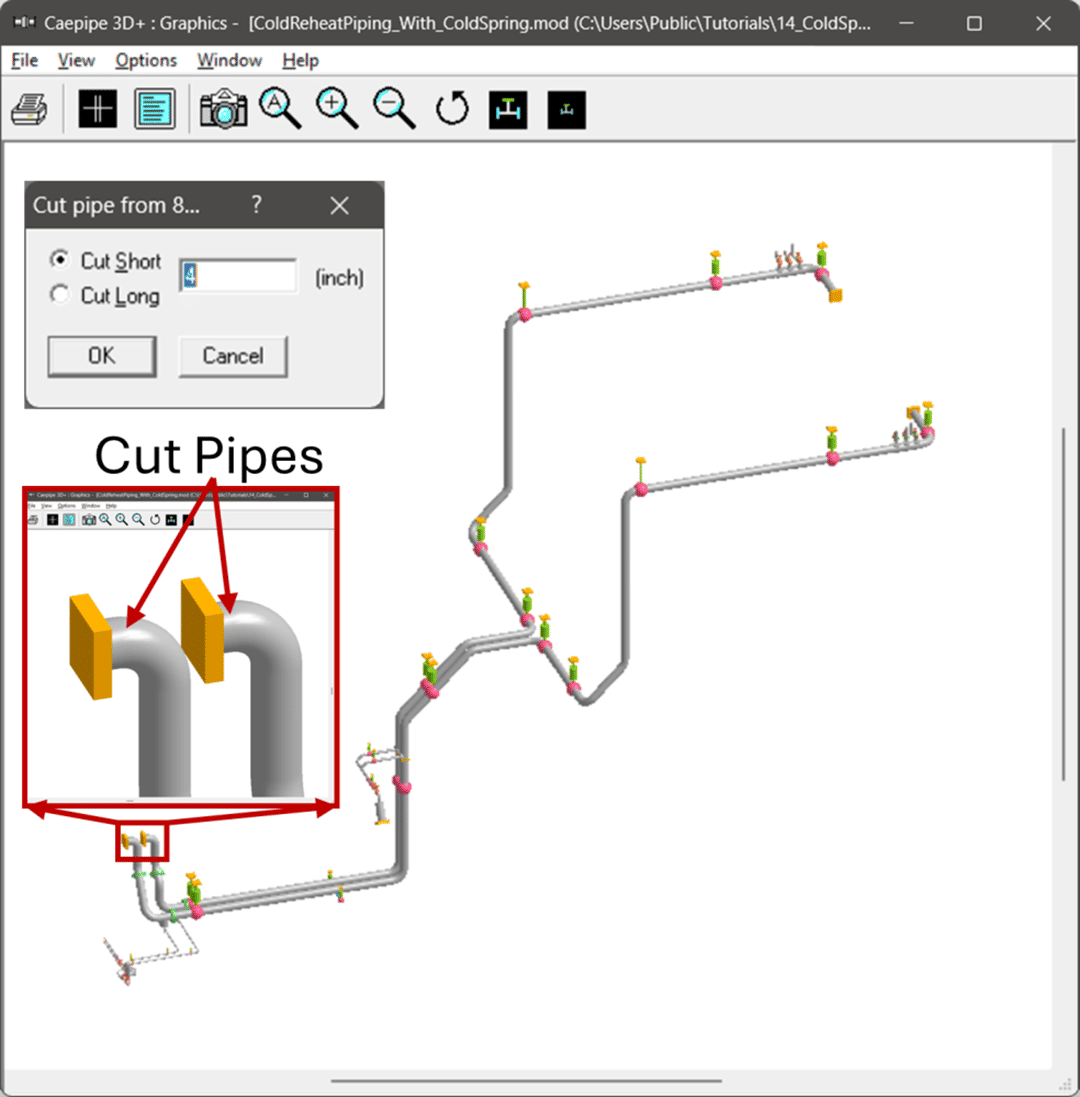Click the "(inch)" unit label
The height and width of the screenshot is (1097, 1080).
point(339,278)
